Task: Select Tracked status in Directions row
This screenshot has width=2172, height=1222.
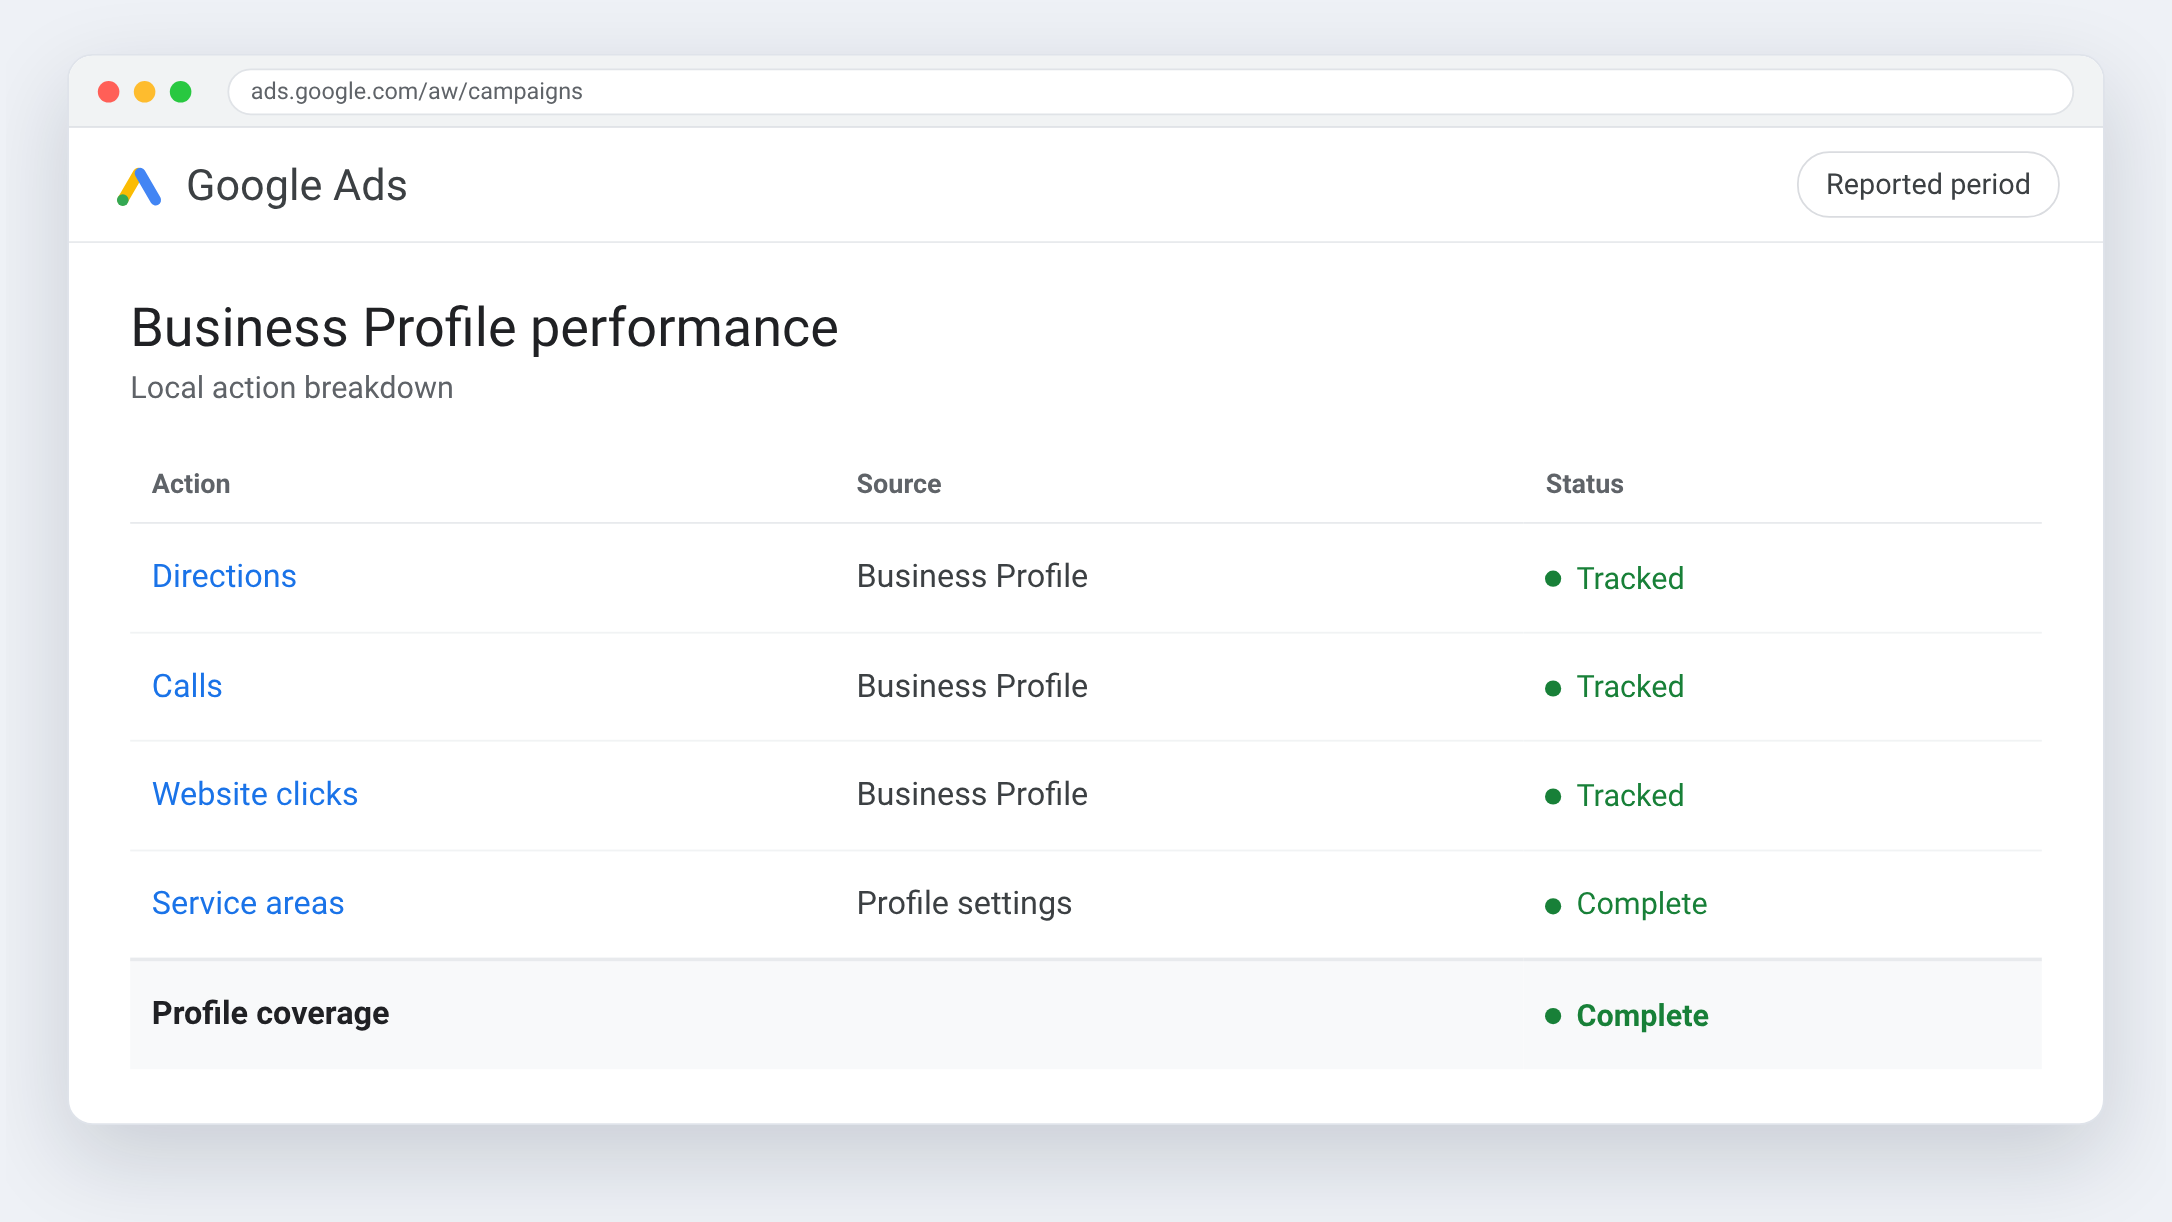Action: pos(1615,579)
